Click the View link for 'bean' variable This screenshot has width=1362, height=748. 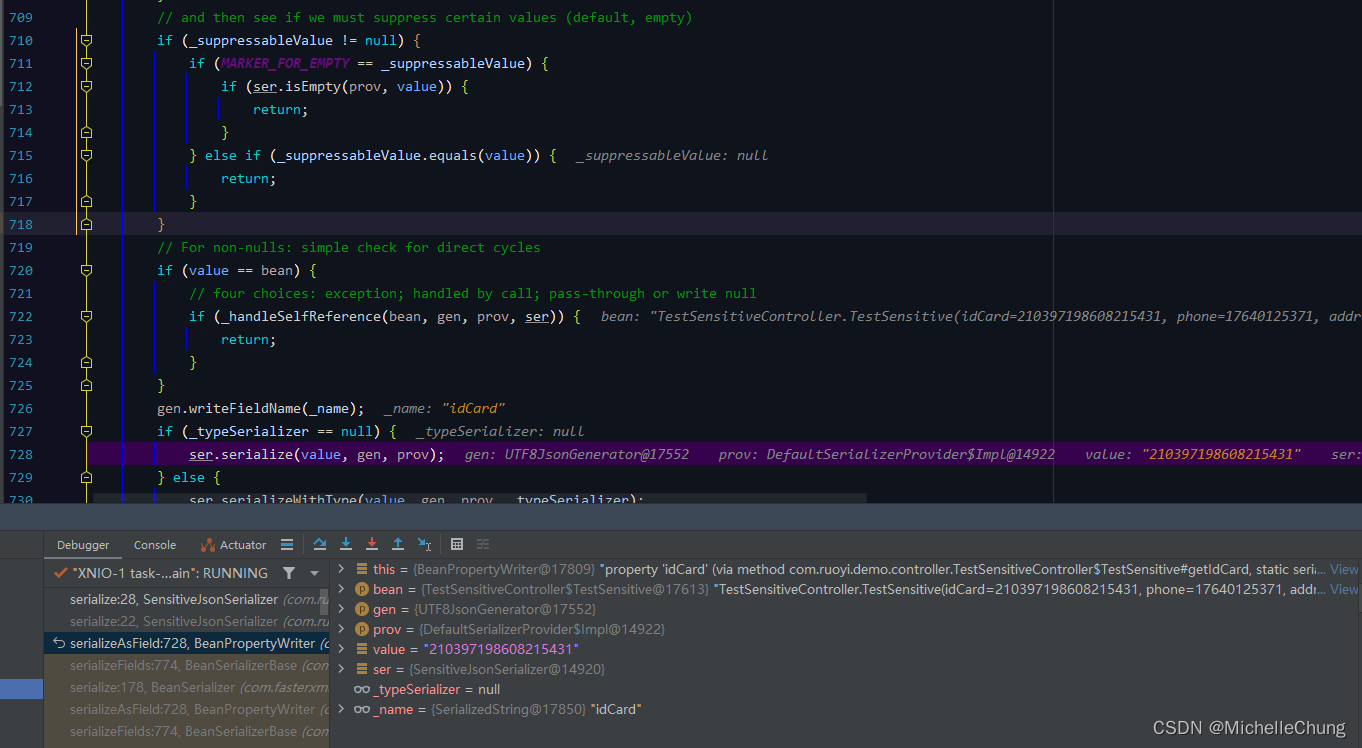coord(1344,589)
